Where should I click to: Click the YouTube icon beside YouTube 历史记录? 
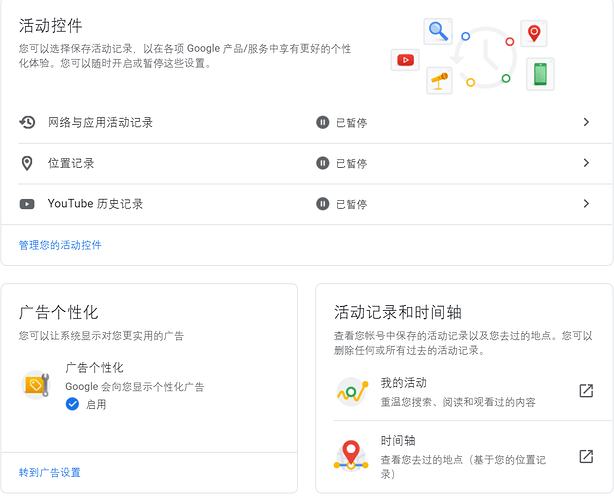[x=27, y=204]
